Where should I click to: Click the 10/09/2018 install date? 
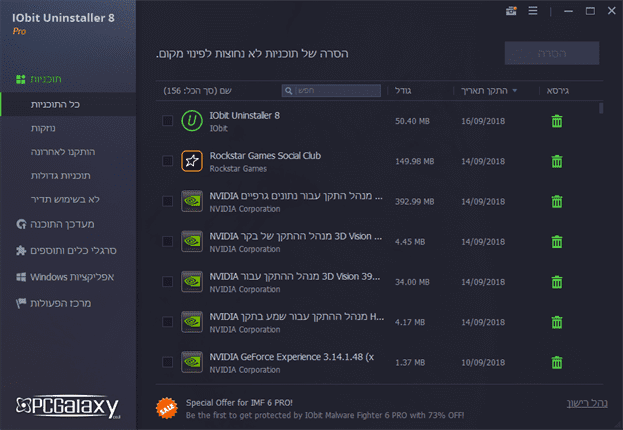click(483, 362)
